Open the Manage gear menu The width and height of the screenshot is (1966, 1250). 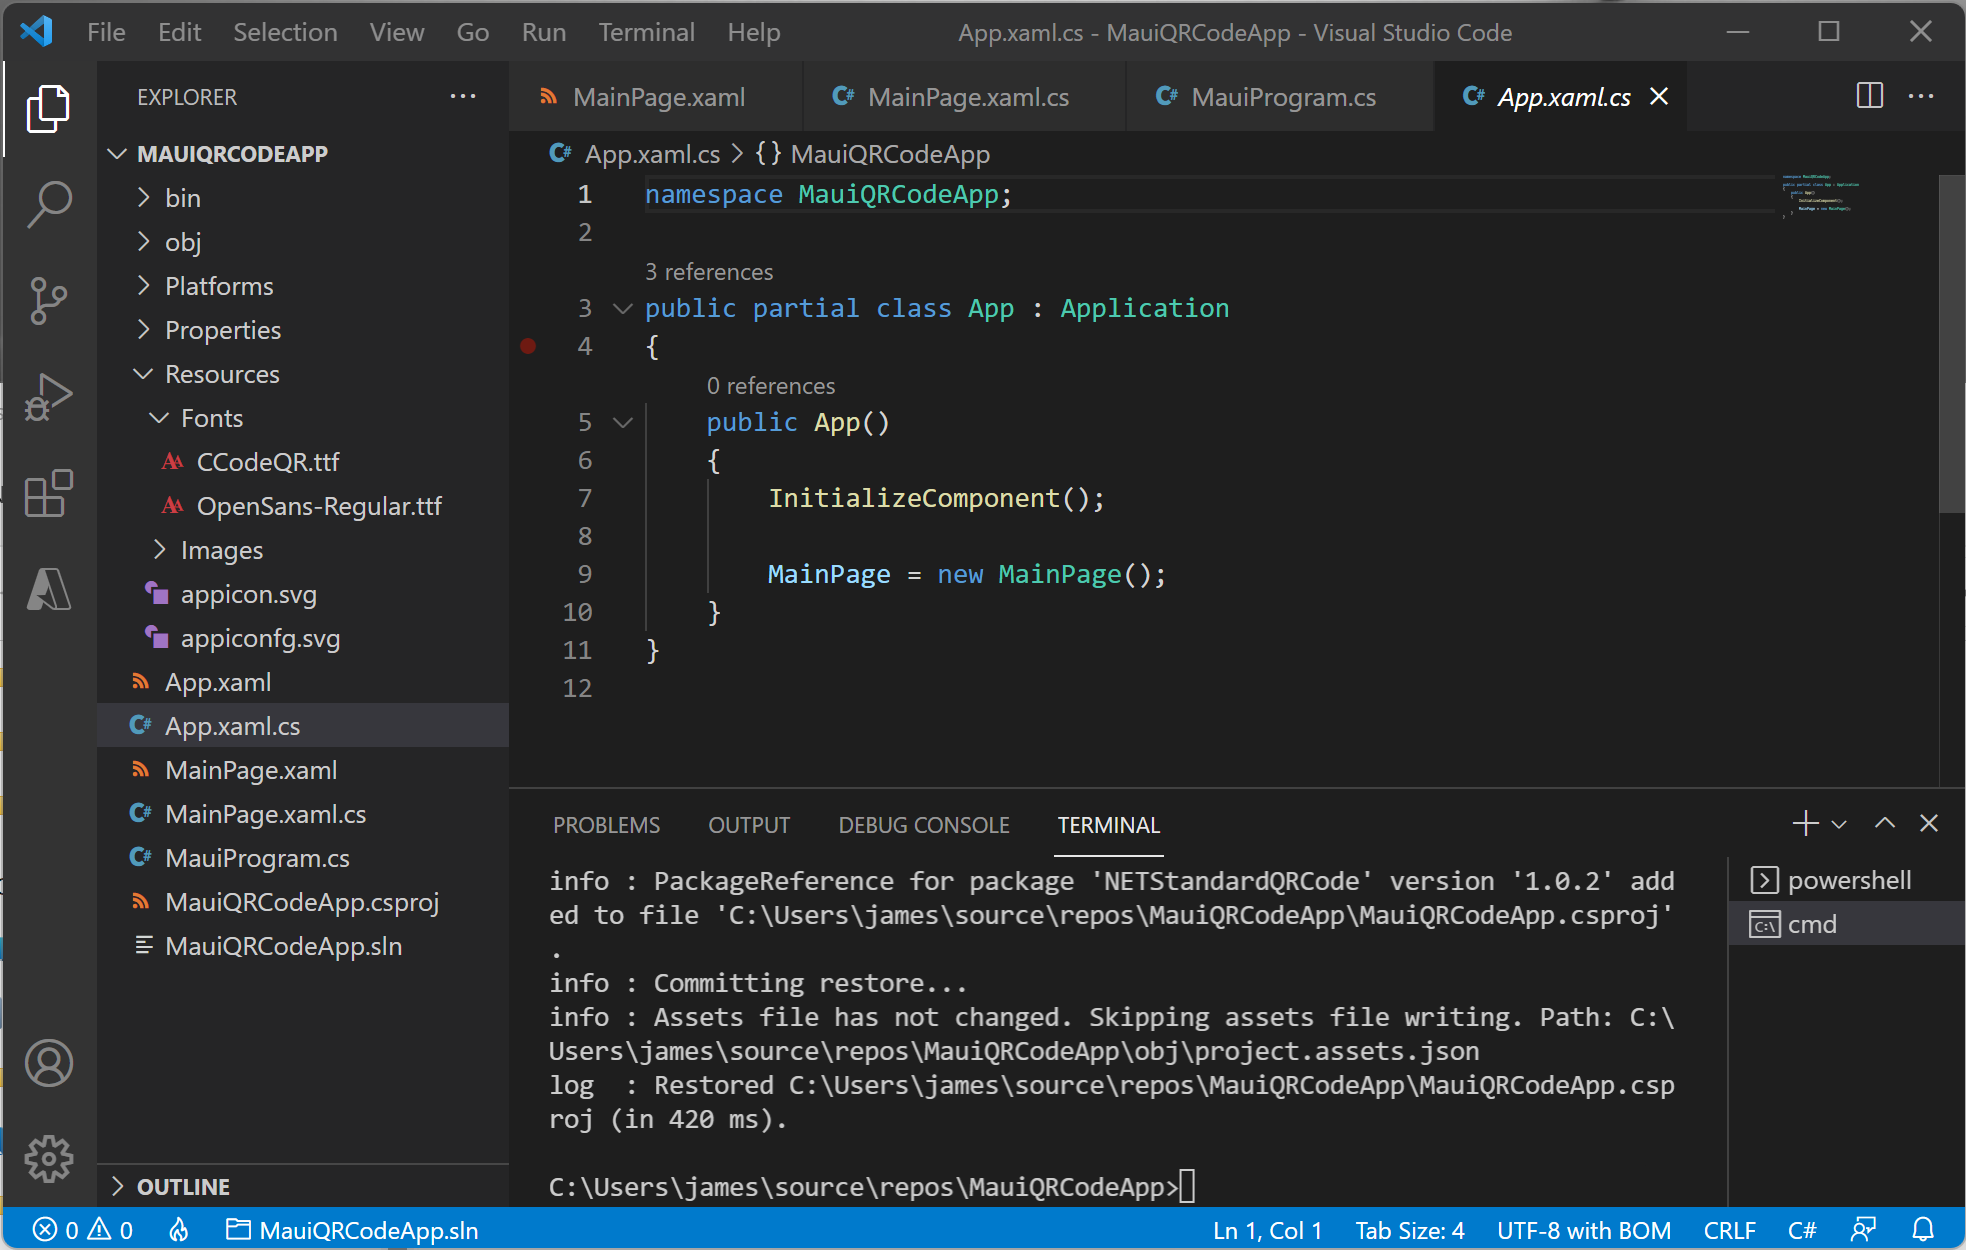[x=48, y=1159]
